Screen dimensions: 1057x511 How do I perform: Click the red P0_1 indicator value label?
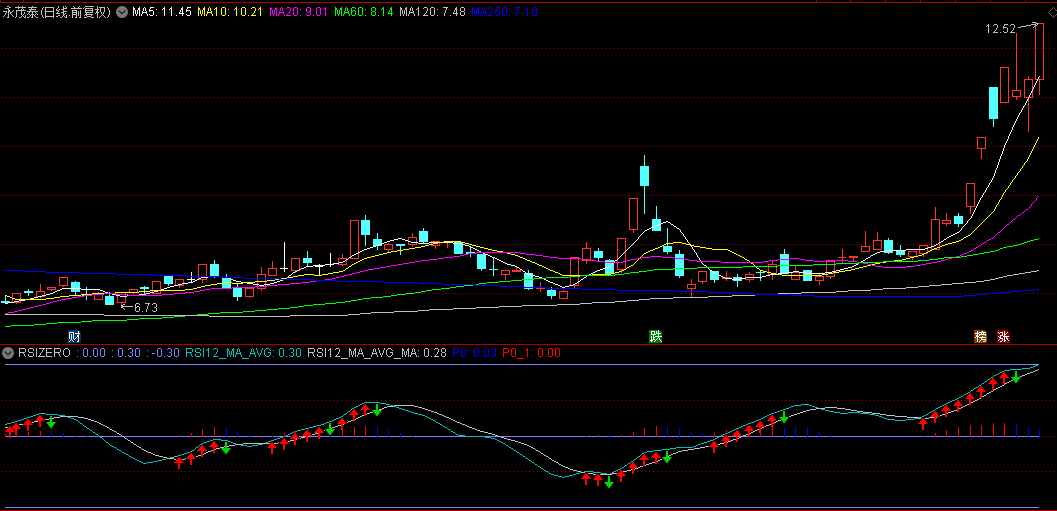531,352
